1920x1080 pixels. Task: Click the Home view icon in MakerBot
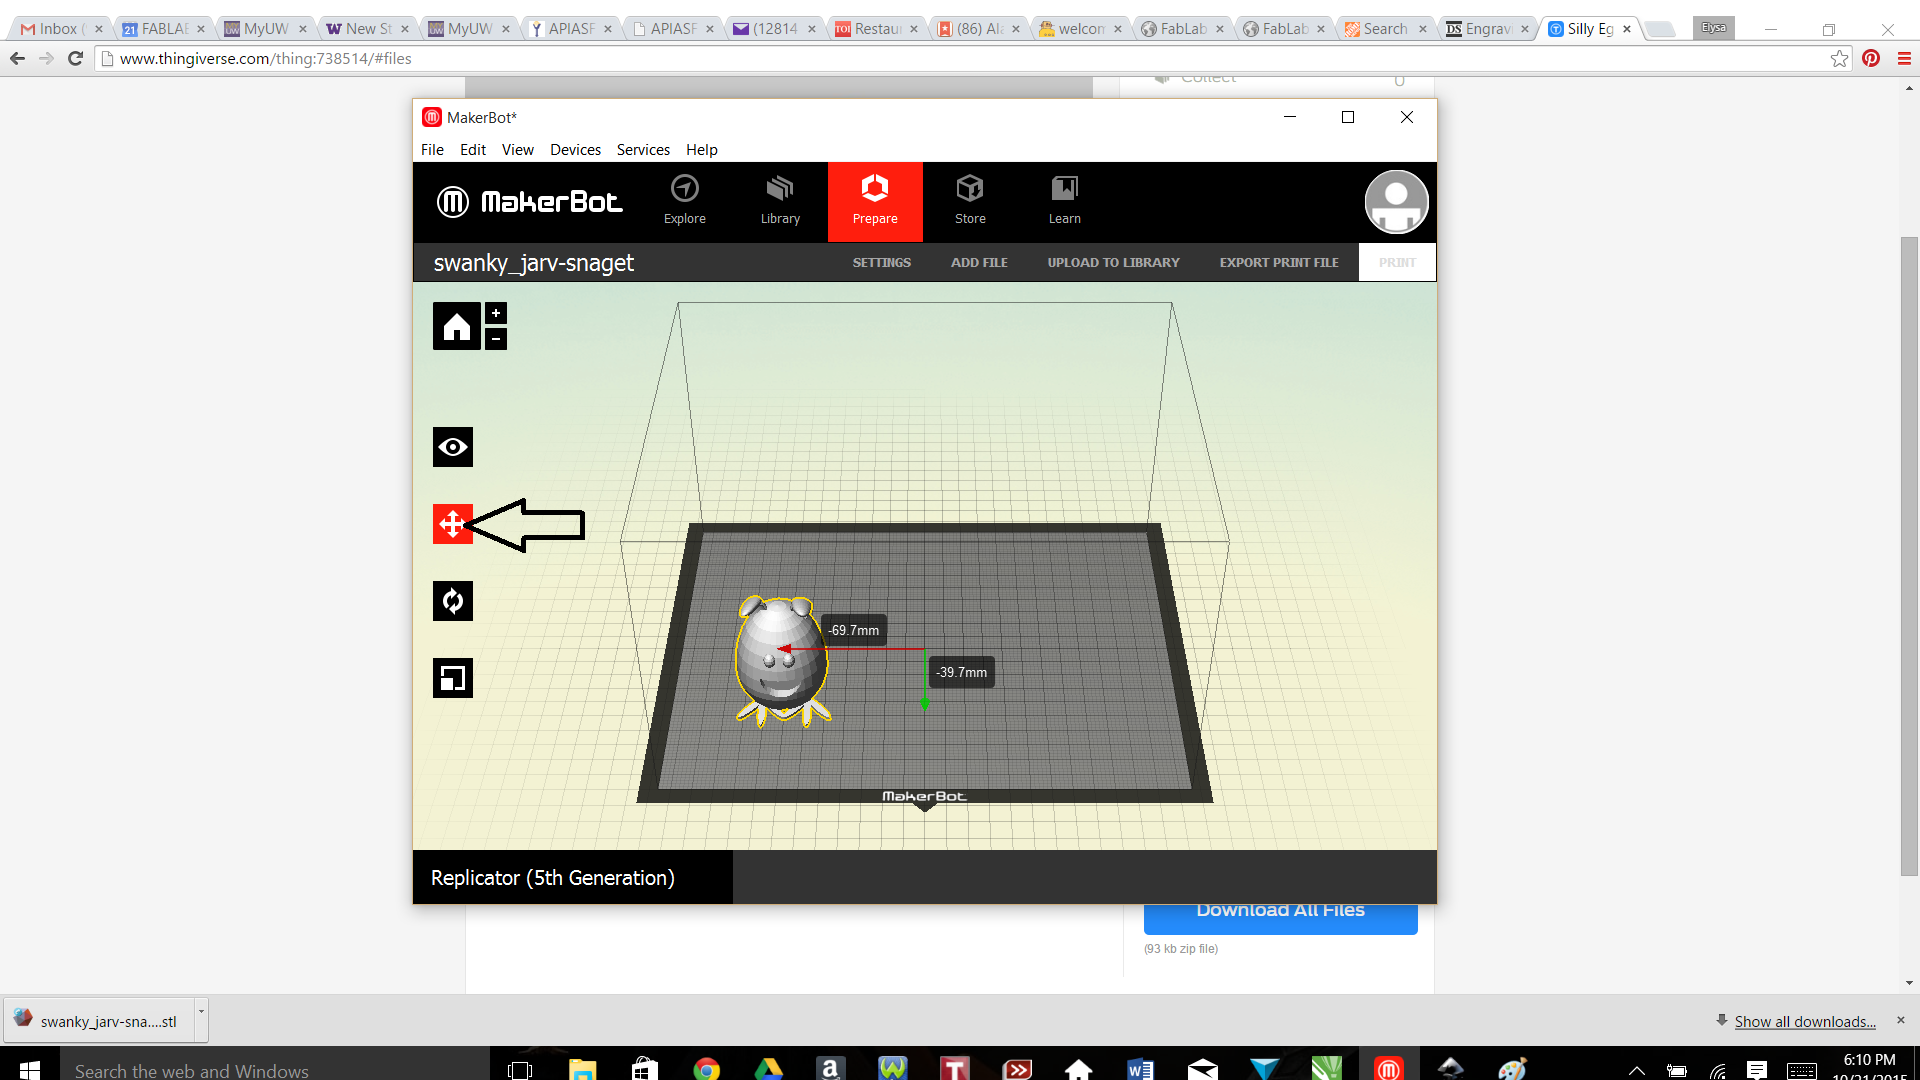click(456, 326)
